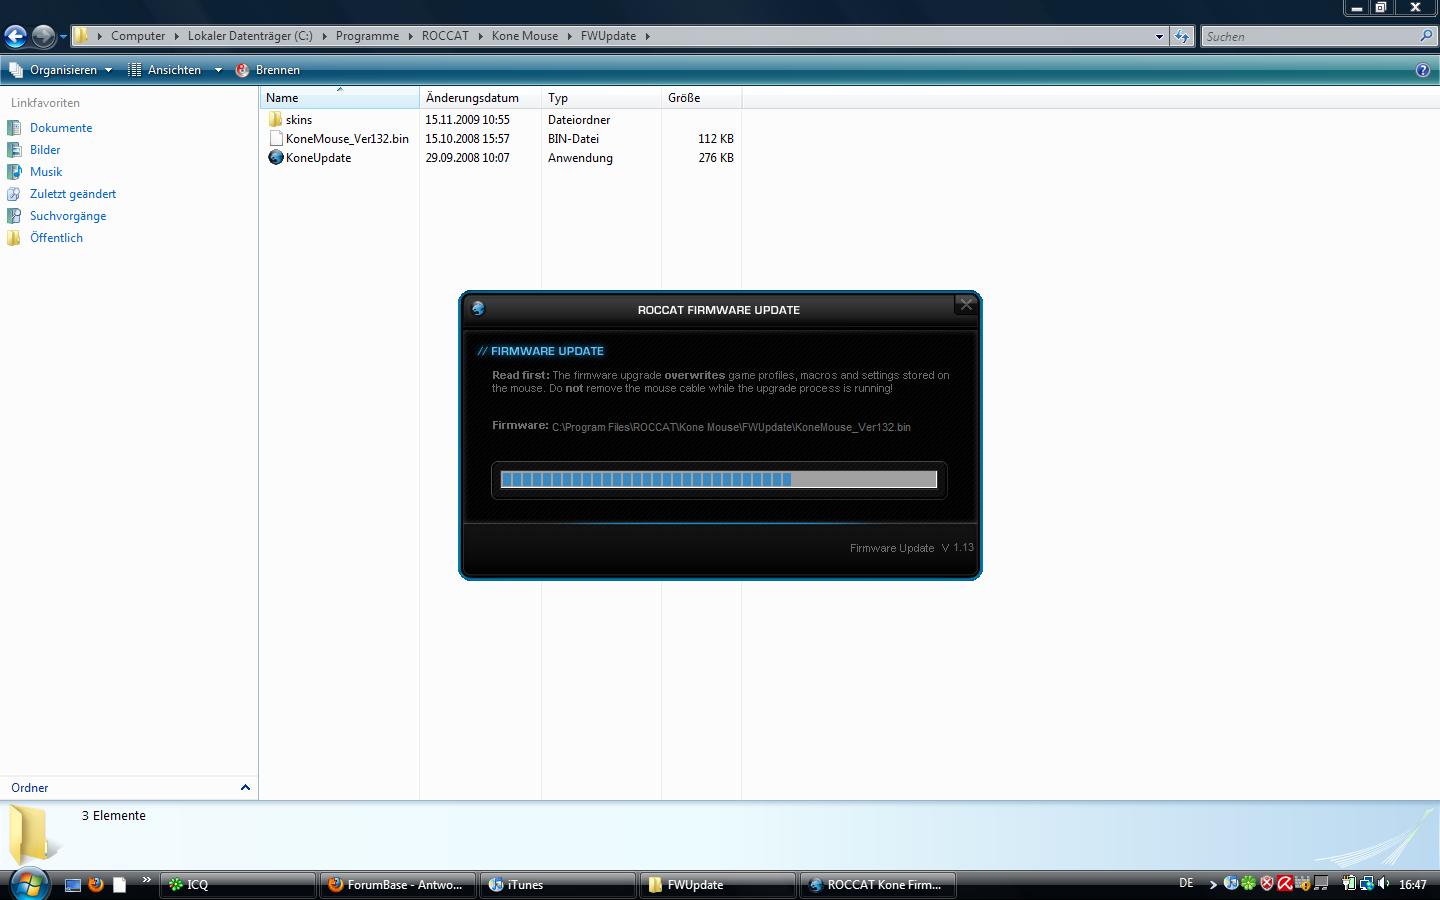
Task: Switch to ROCCAT Kone Firmware taskbar button
Action: click(877, 884)
